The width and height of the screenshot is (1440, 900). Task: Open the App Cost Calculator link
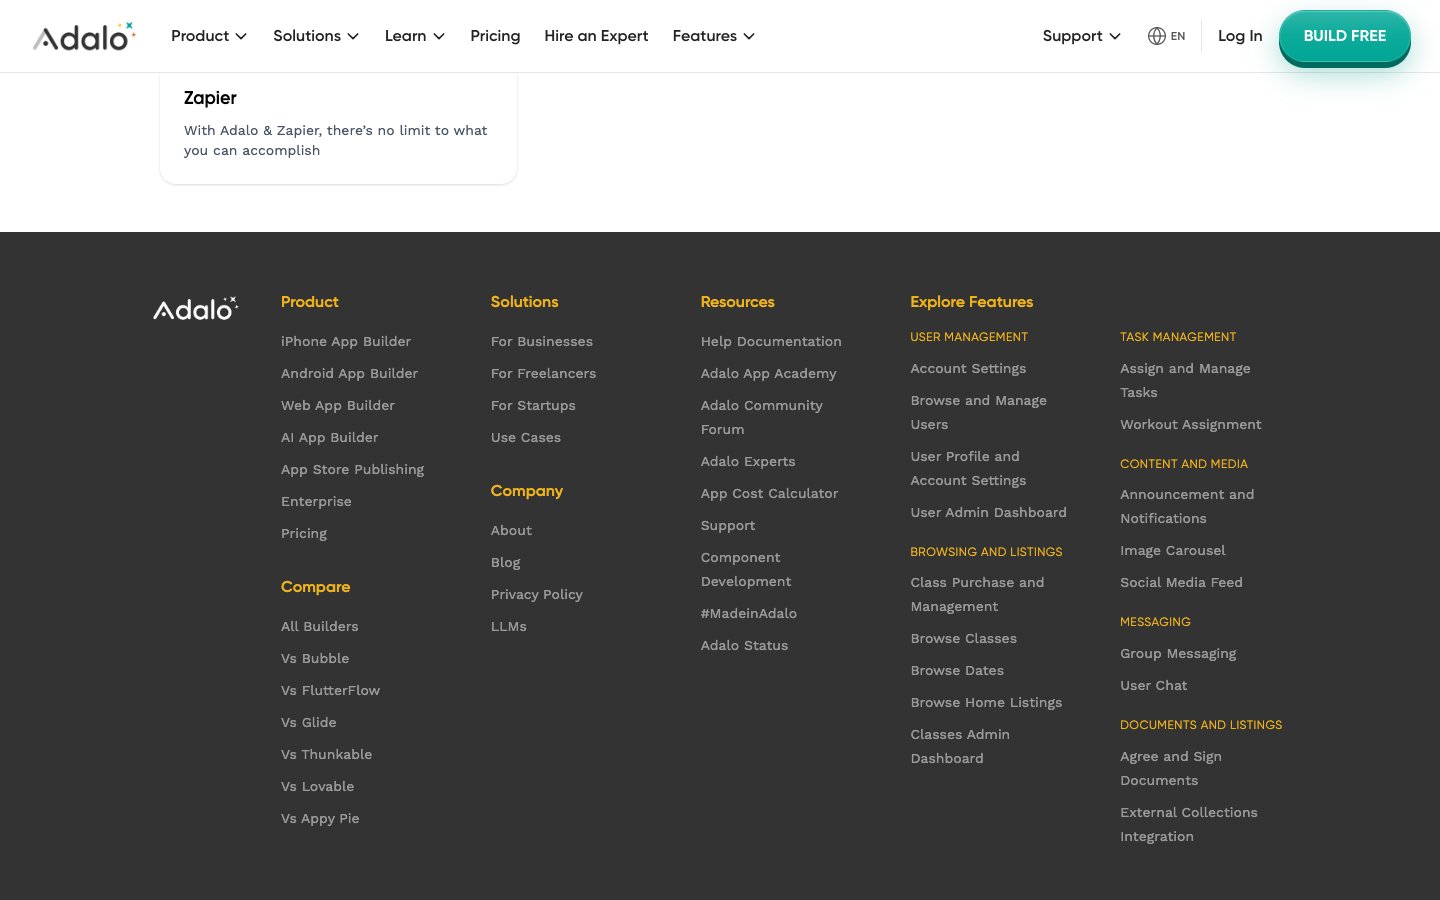pos(769,493)
